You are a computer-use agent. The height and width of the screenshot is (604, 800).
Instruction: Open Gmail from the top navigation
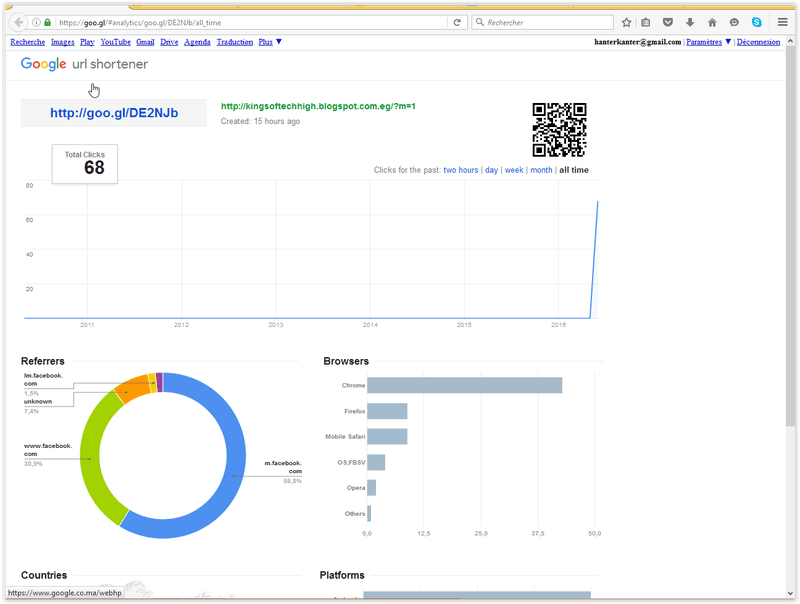coord(145,42)
